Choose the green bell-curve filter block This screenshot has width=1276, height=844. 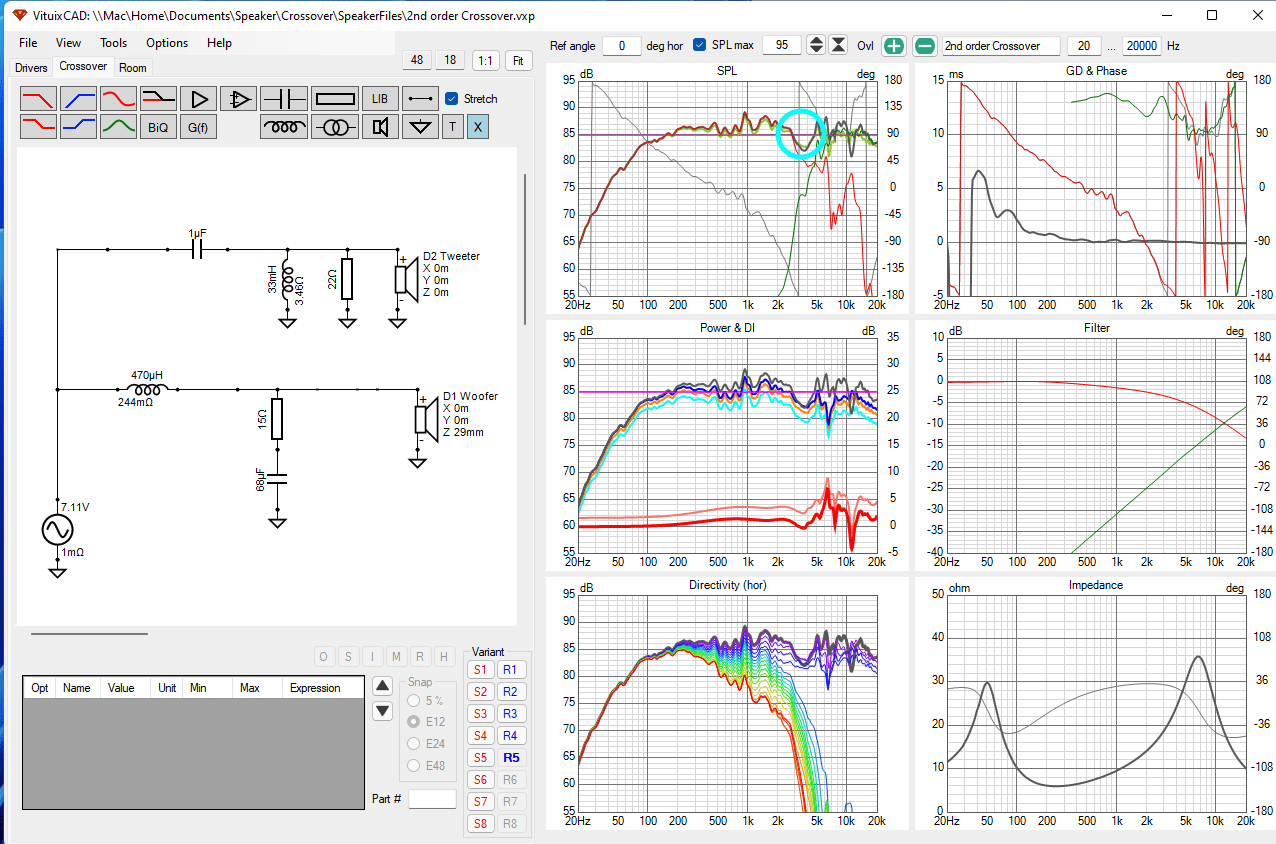coord(118,126)
